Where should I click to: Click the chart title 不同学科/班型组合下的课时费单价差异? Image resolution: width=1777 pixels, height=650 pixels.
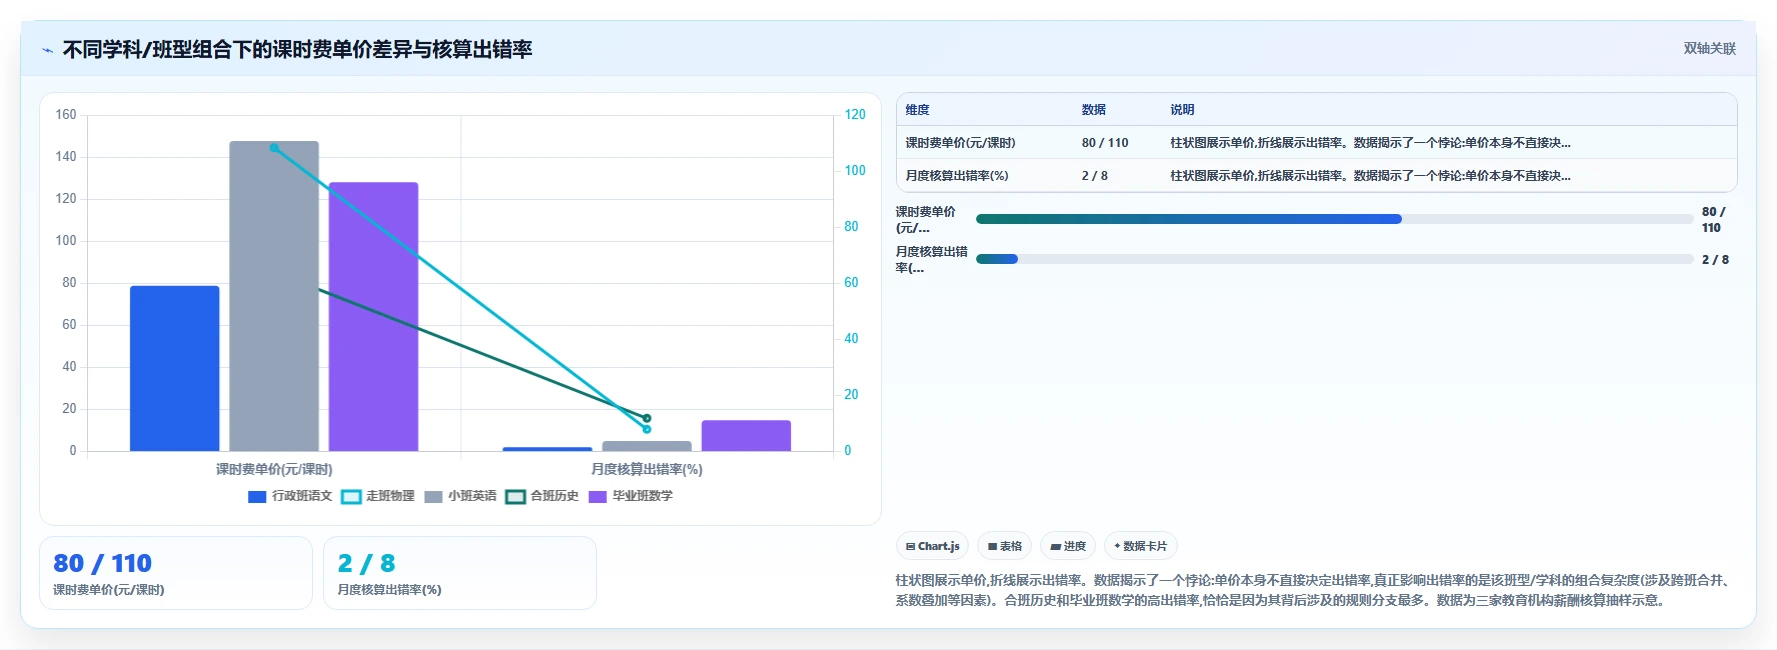297,50
